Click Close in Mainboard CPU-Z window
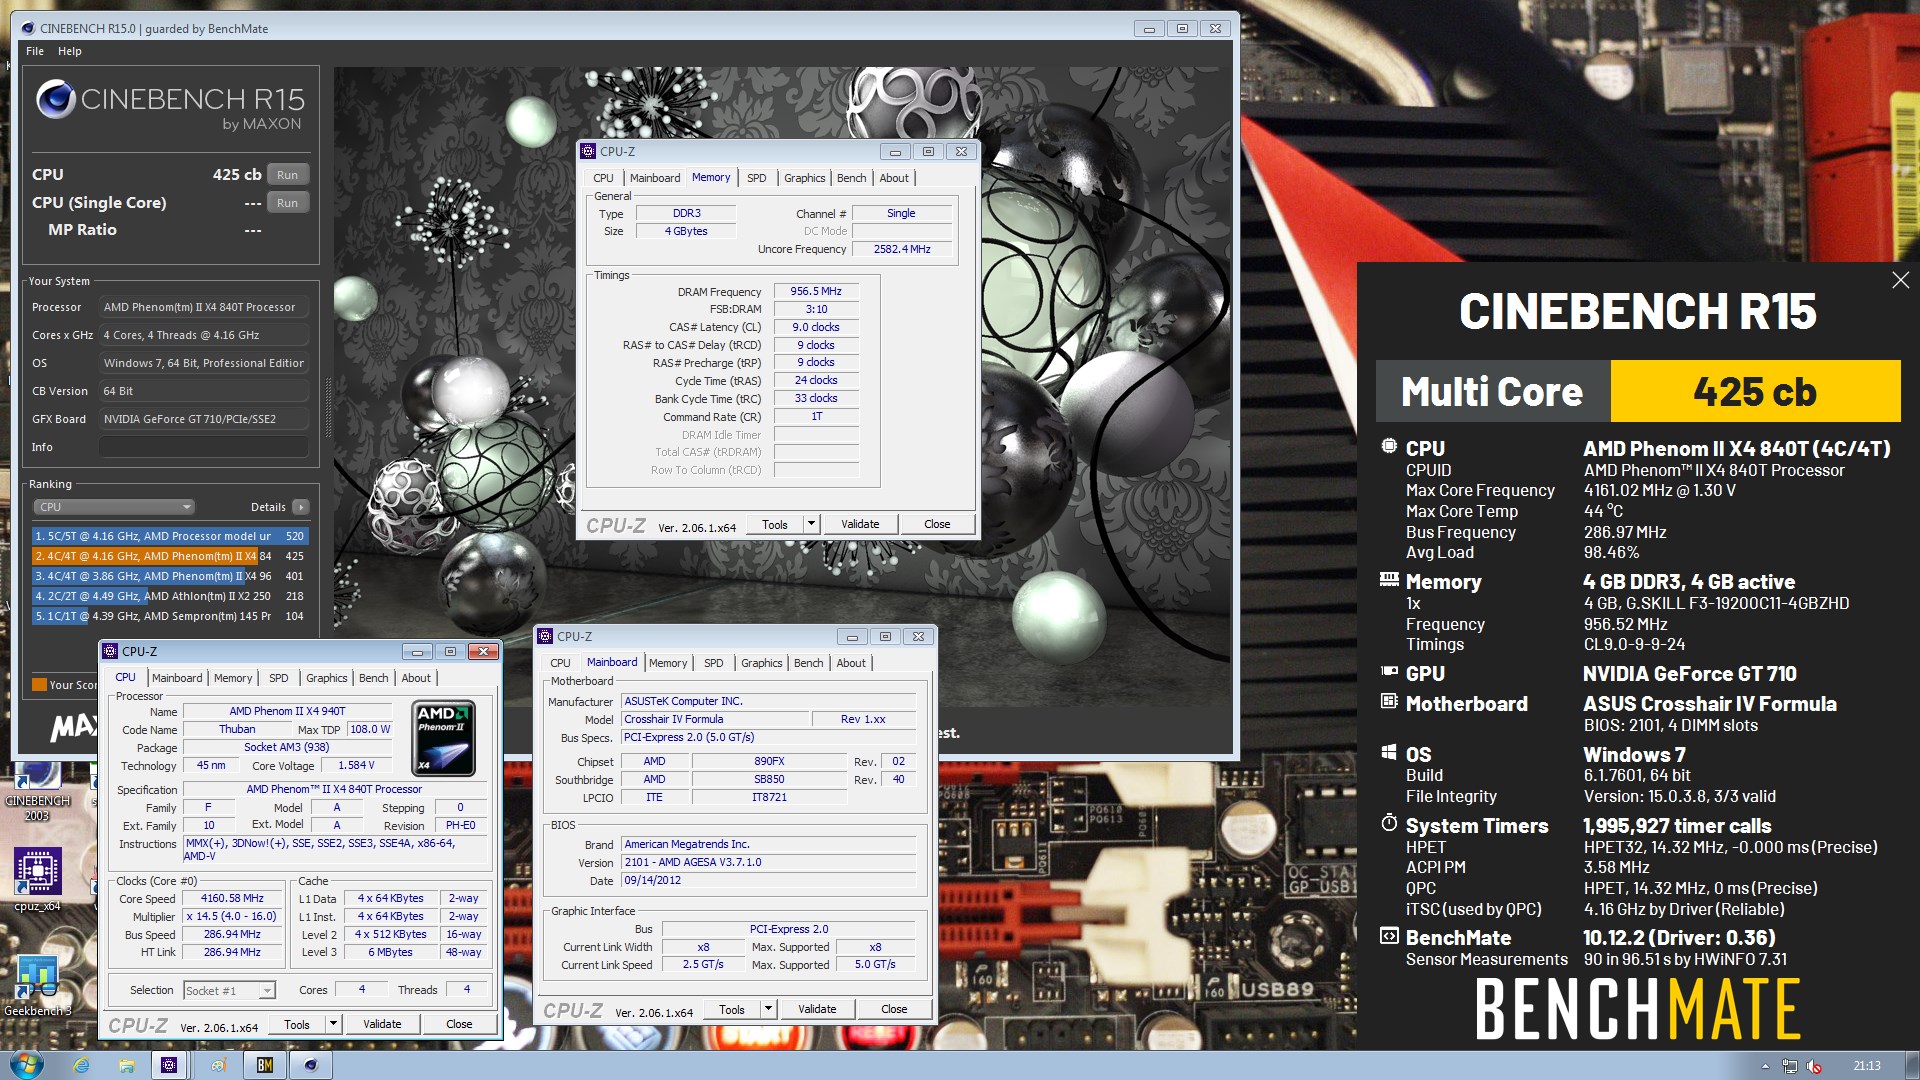 tap(894, 1009)
